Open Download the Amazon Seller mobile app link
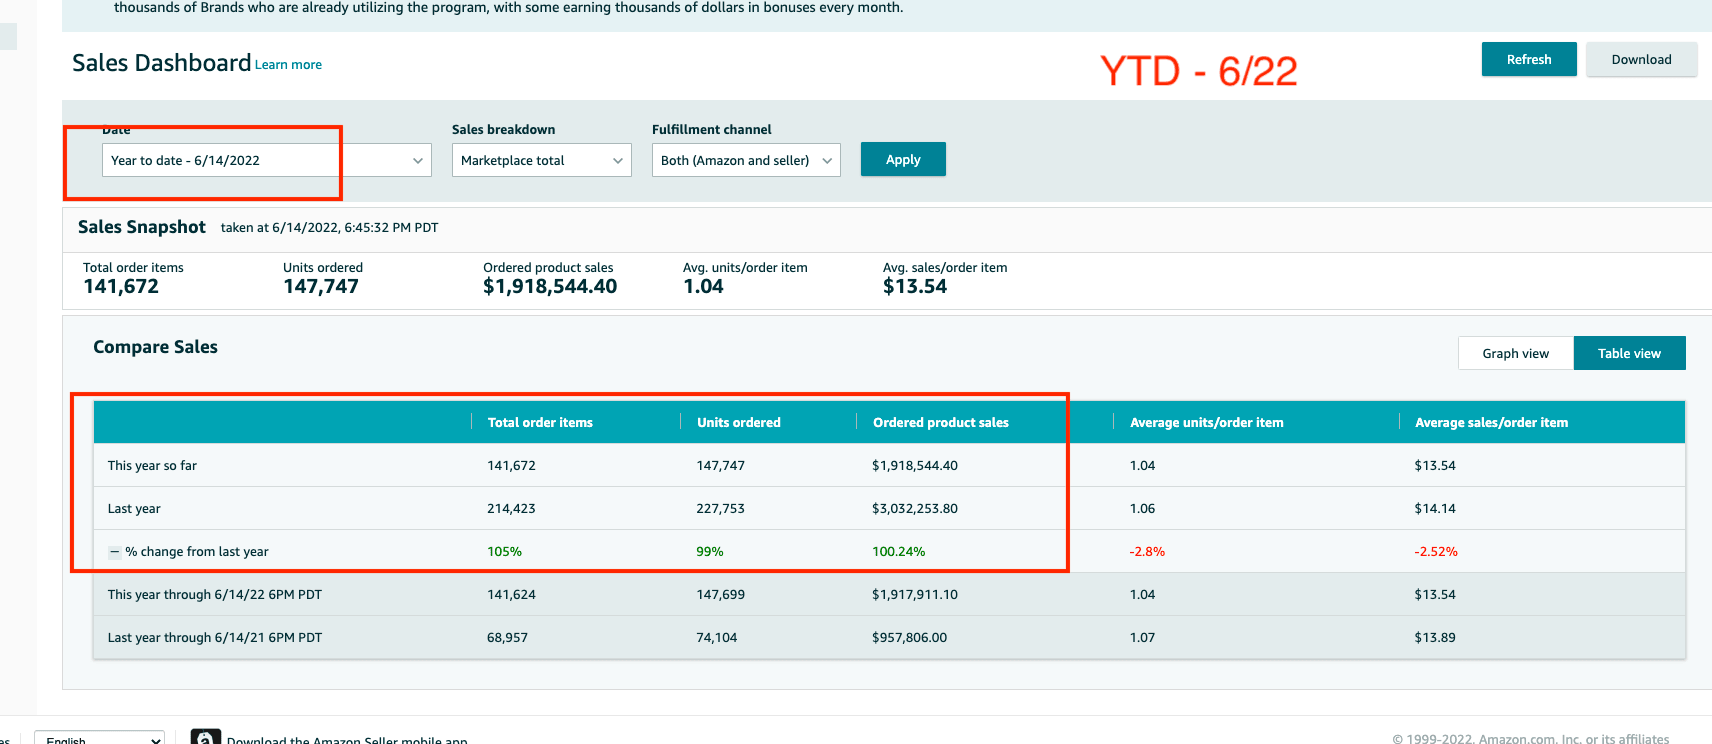Image resolution: width=1712 pixels, height=744 pixels. 347,740
